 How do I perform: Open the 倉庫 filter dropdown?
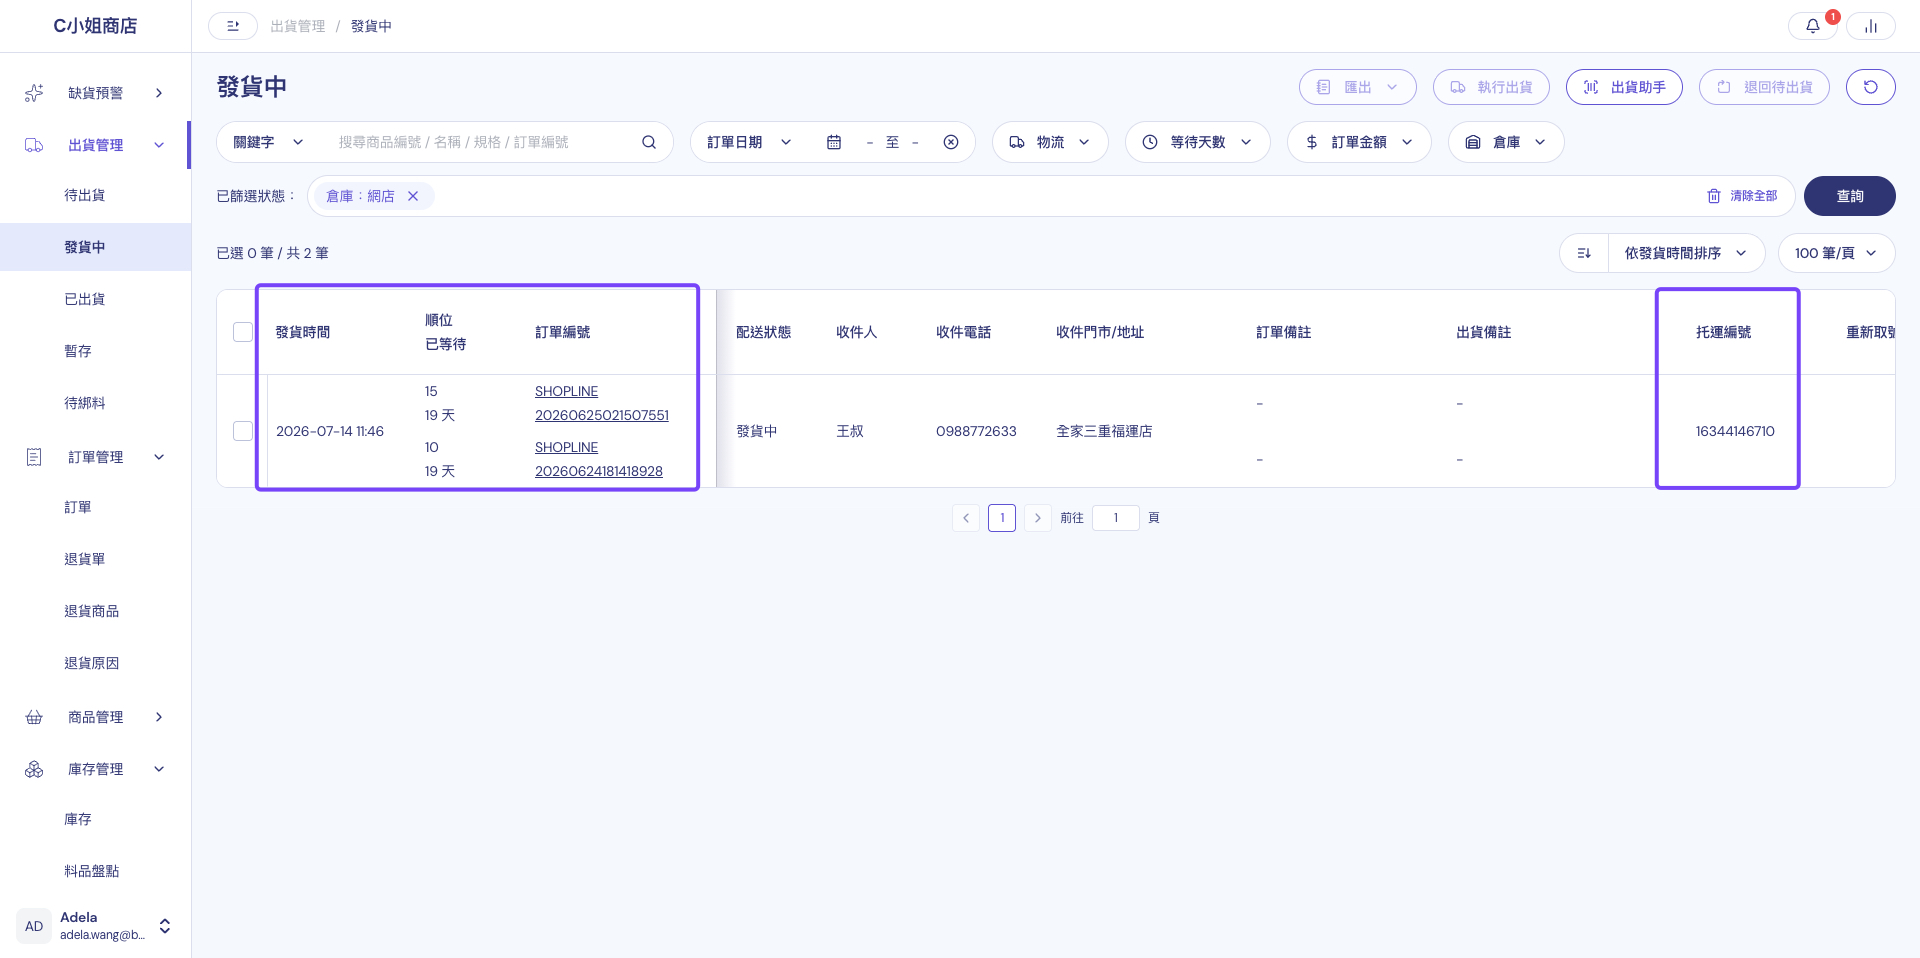click(1506, 142)
